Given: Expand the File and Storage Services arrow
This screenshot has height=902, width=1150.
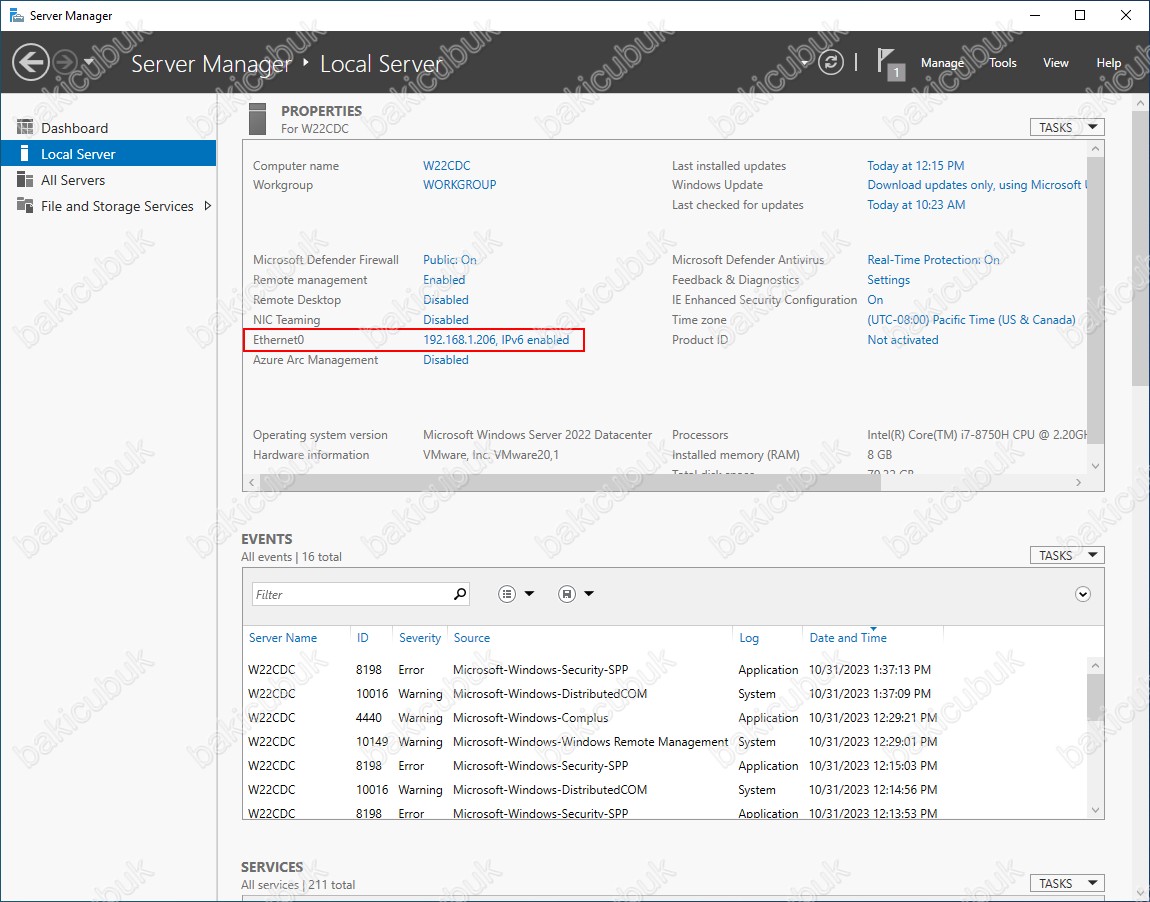Looking at the screenshot, I should 208,206.
